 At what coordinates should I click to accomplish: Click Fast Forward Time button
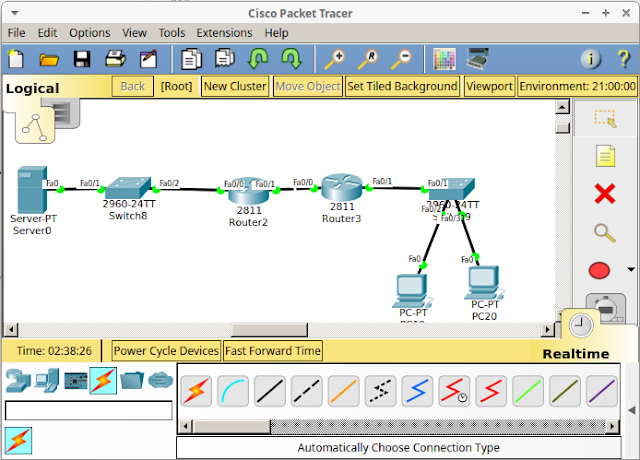point(273,351)
